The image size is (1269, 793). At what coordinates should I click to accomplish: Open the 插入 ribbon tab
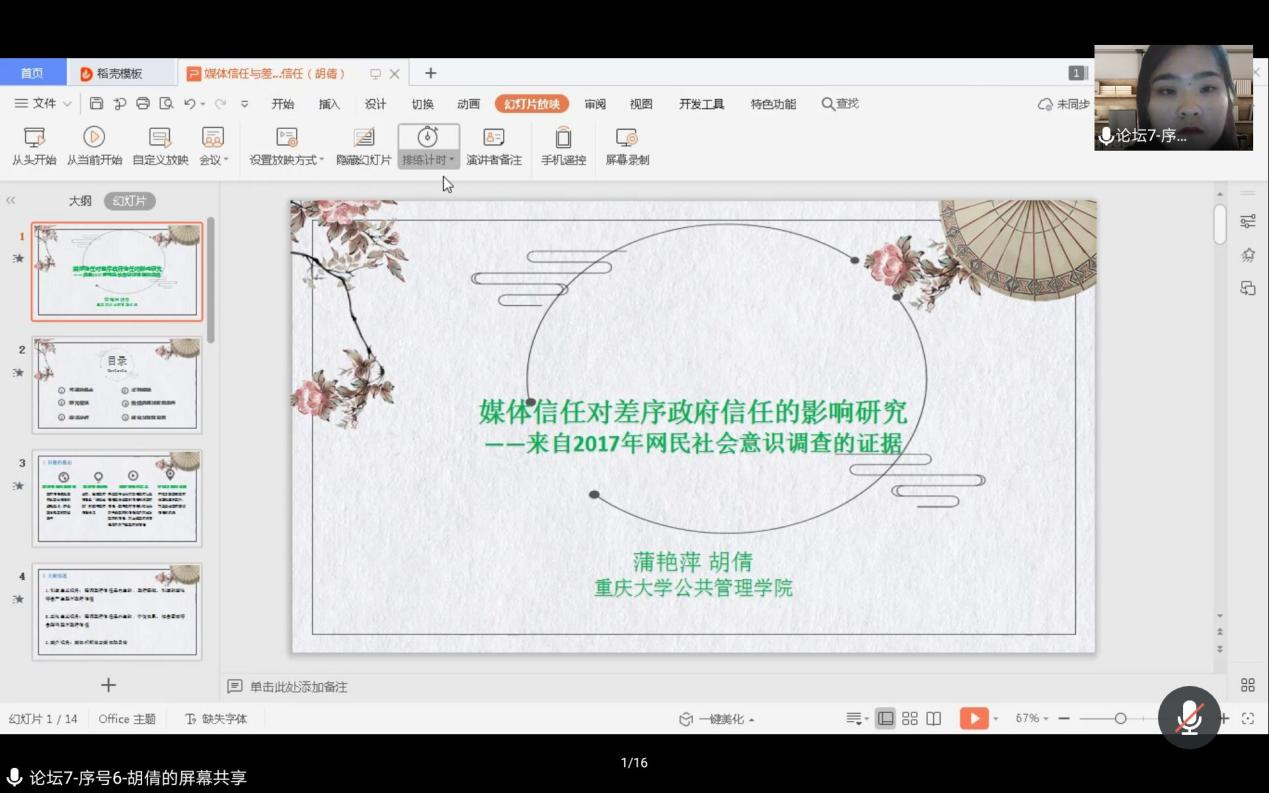[x=329, y=104]
